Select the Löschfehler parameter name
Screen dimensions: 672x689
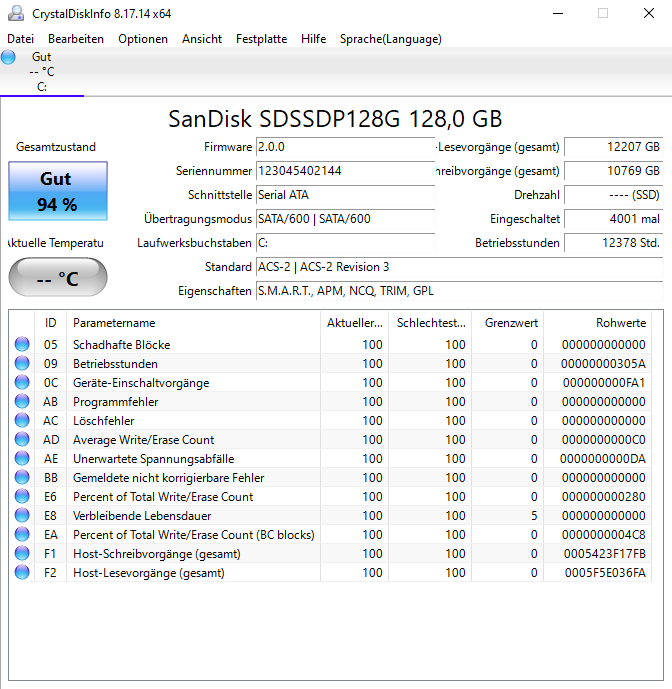pos(104,421)
